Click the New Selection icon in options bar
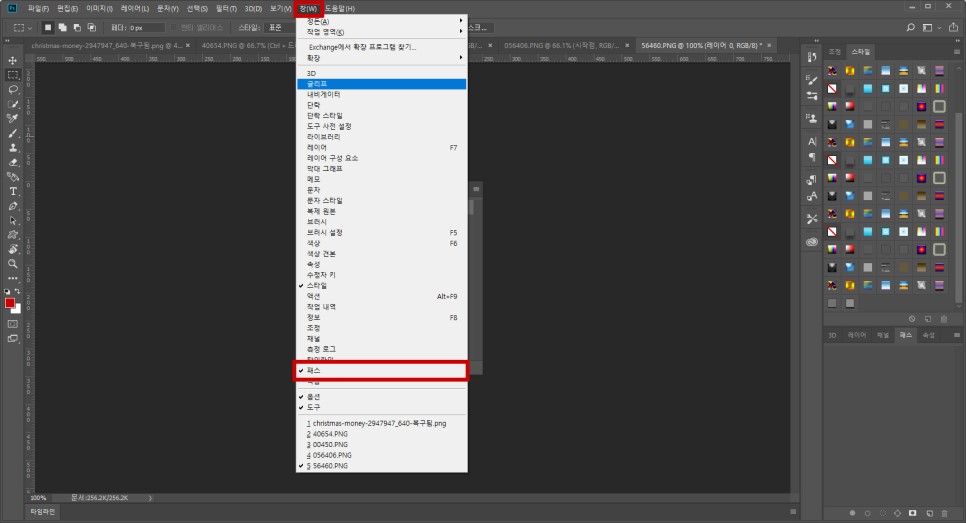 tap(48, 28)
